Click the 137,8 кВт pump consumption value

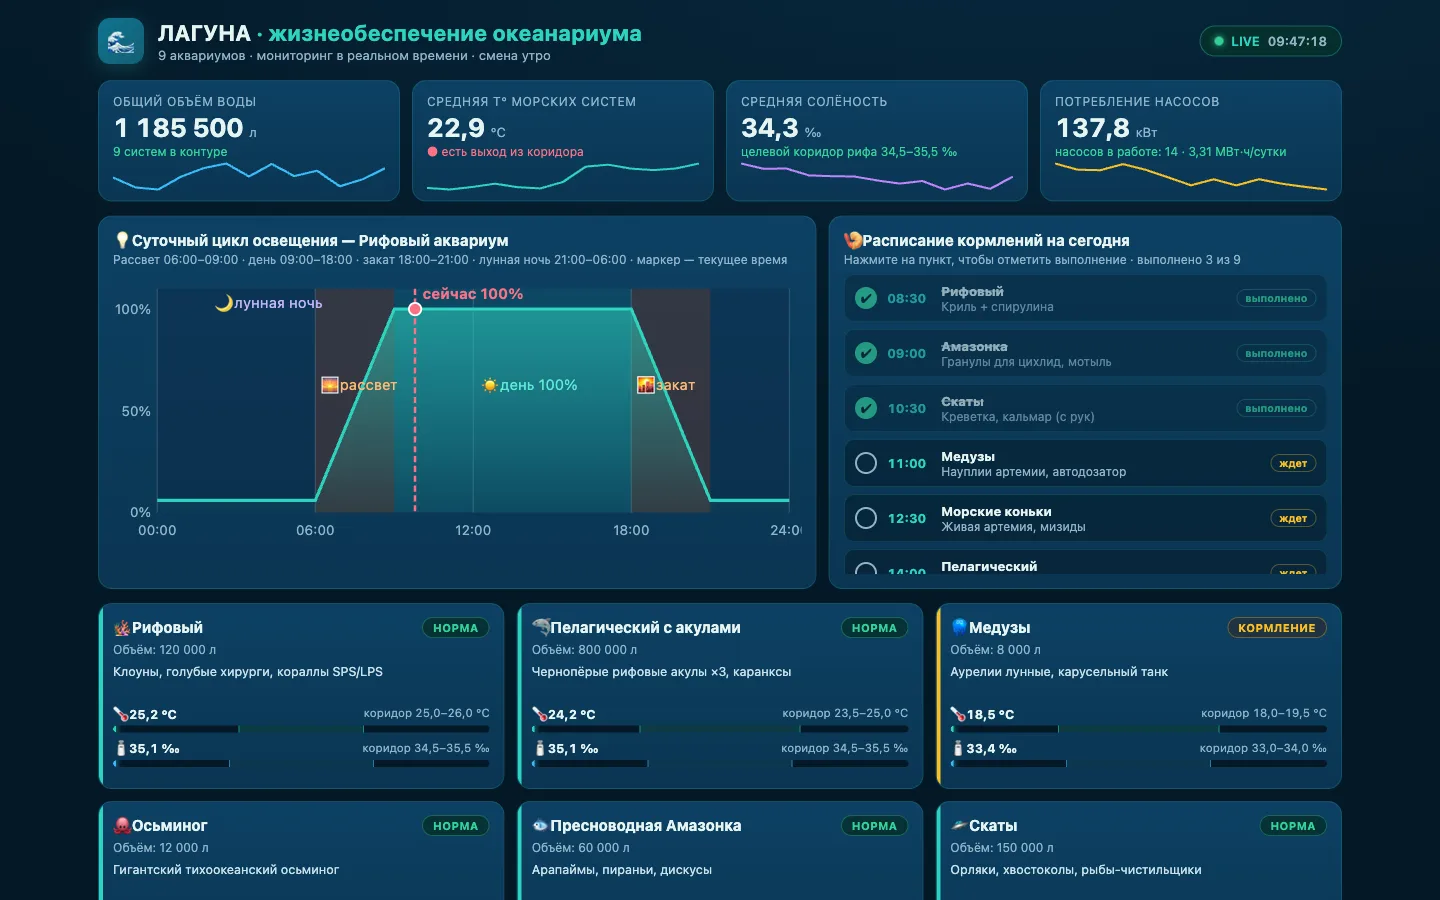pos(1106,128)
